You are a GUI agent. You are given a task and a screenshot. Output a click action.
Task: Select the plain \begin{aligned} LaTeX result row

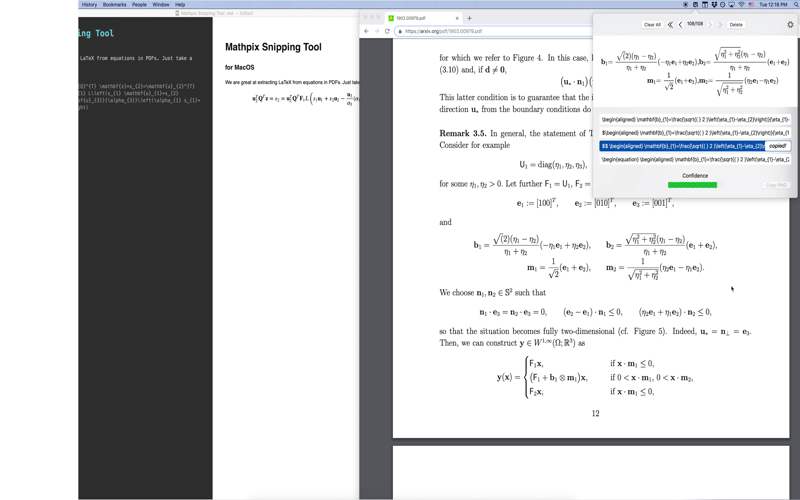695,119
